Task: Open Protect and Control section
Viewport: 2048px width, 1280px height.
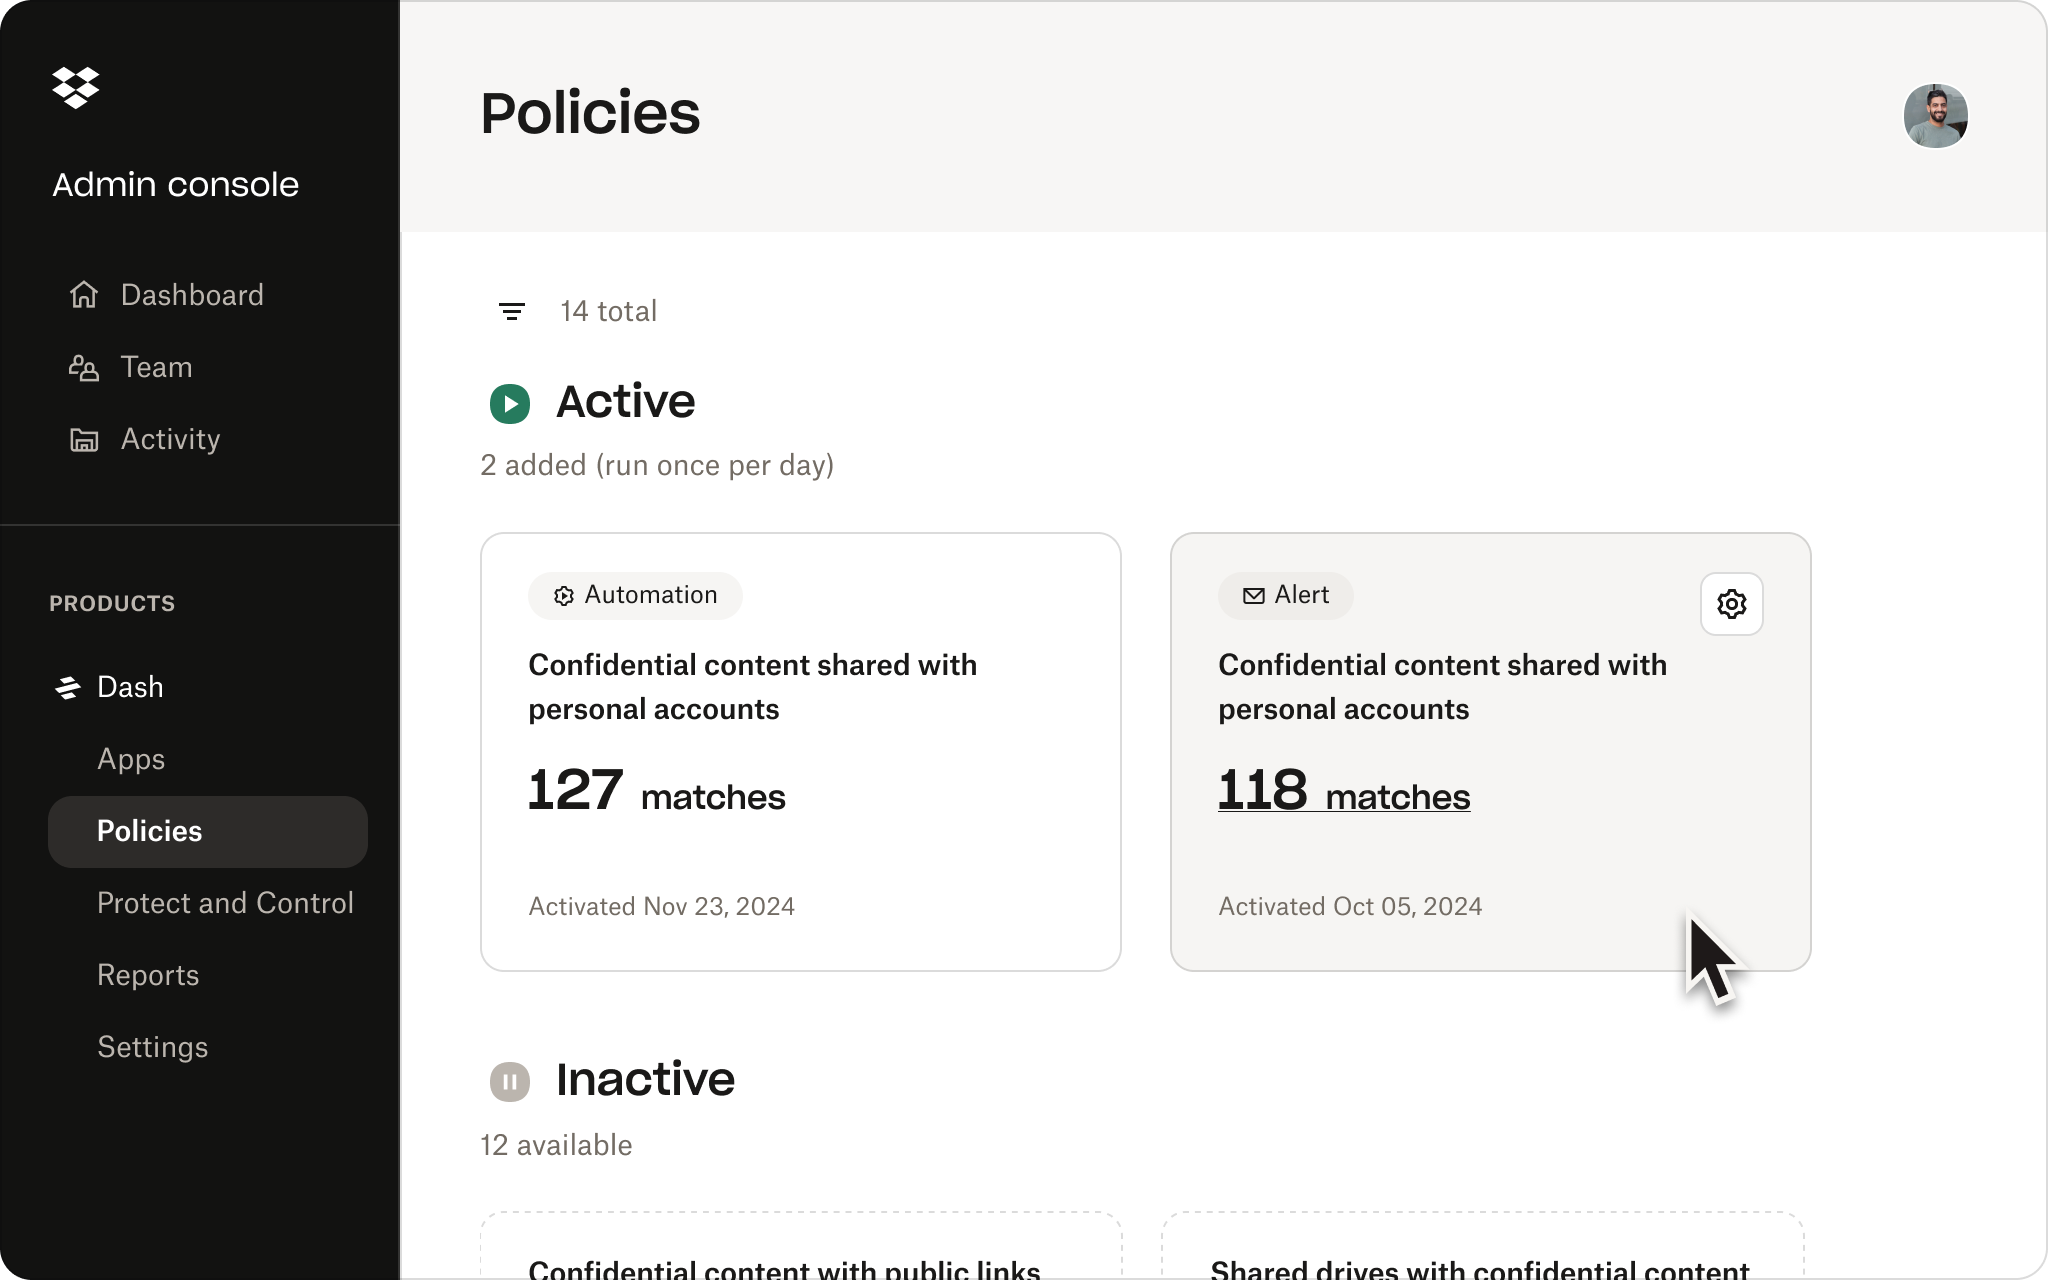Action: pos(225,903)
